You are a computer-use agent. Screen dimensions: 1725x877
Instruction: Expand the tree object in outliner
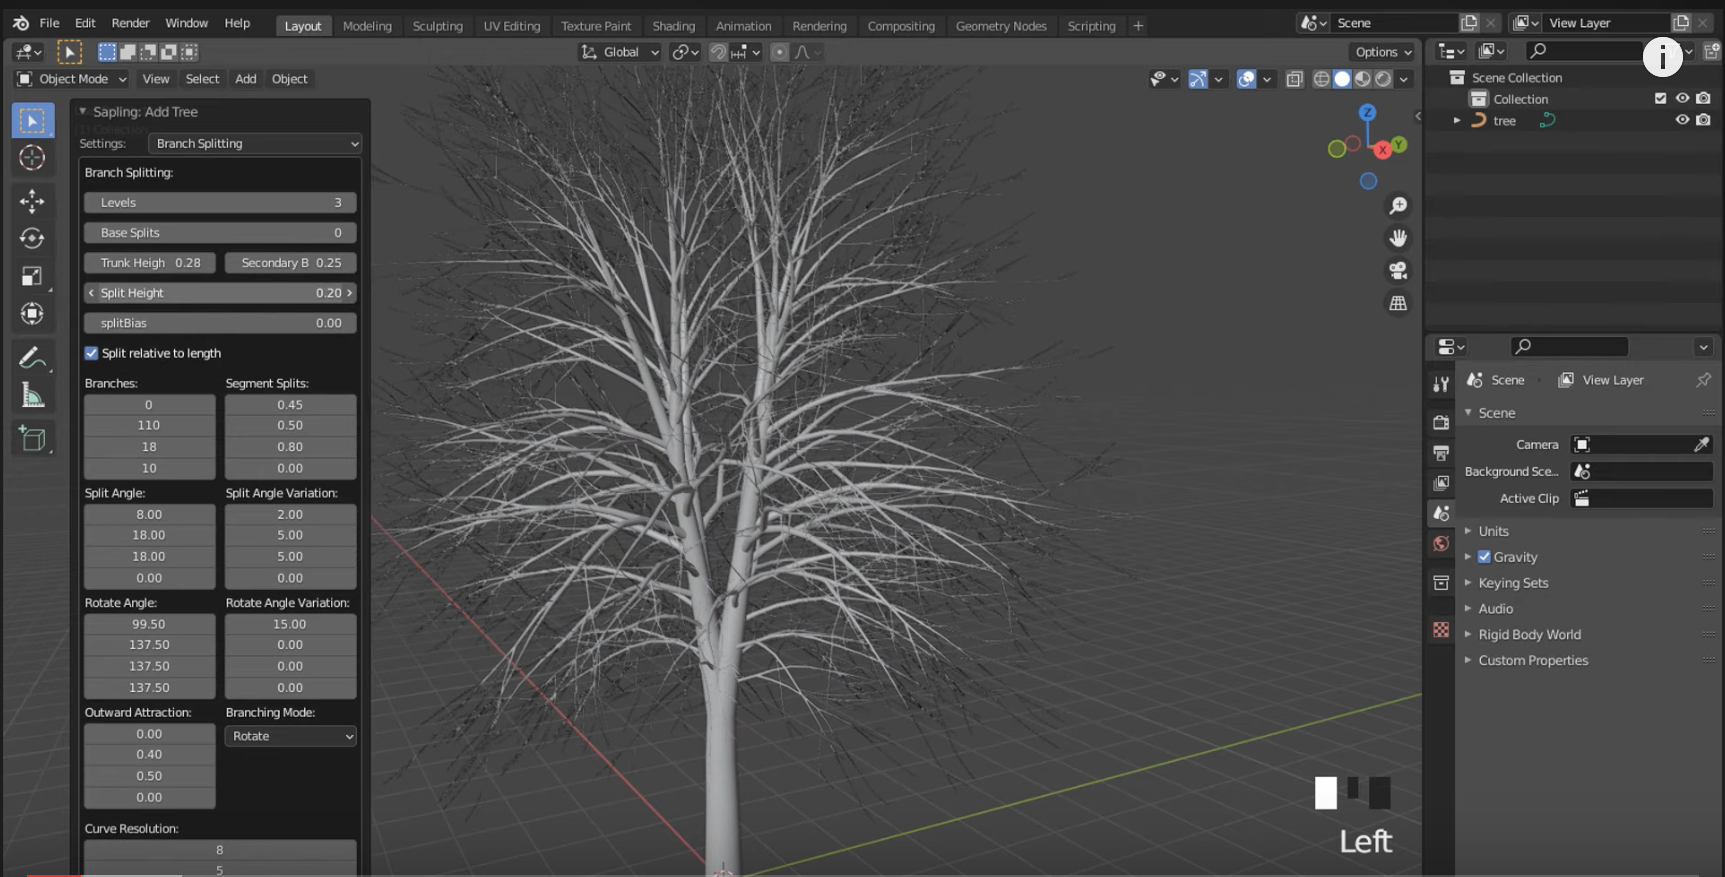click(x=1457, y=120)
